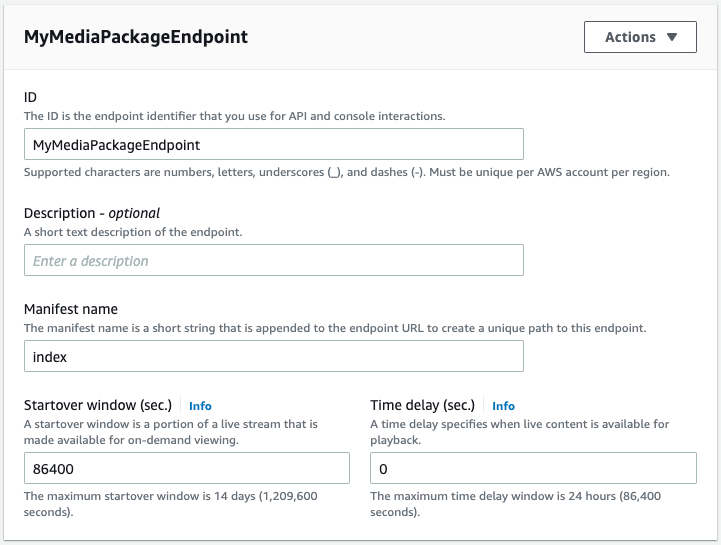Edit the Startover window value 86400

coord(187,468)
